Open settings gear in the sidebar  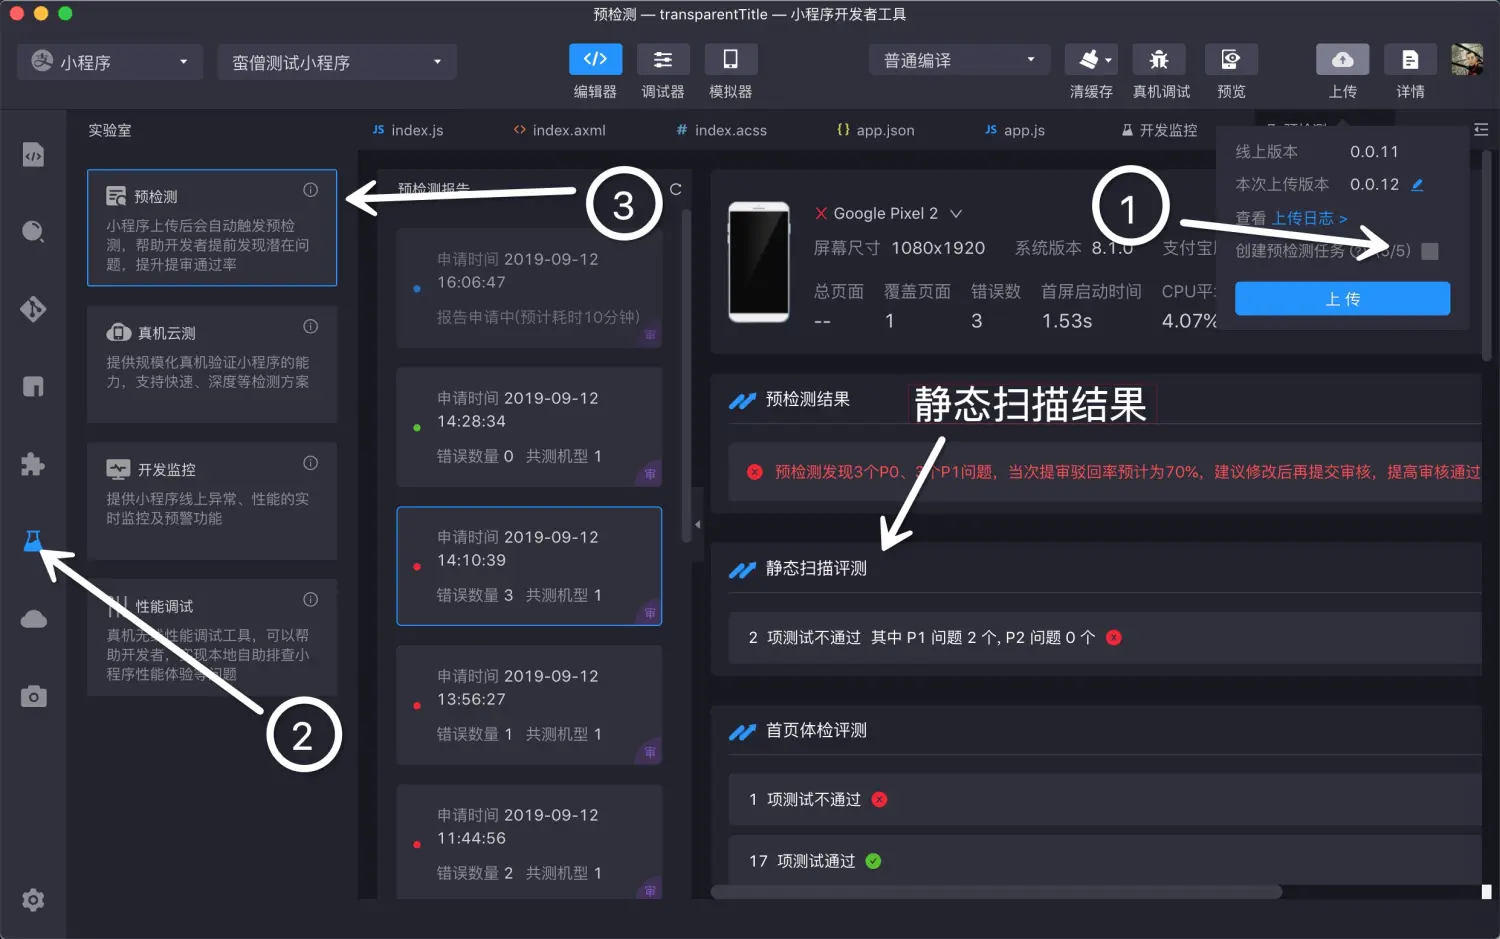click(33, 900)
